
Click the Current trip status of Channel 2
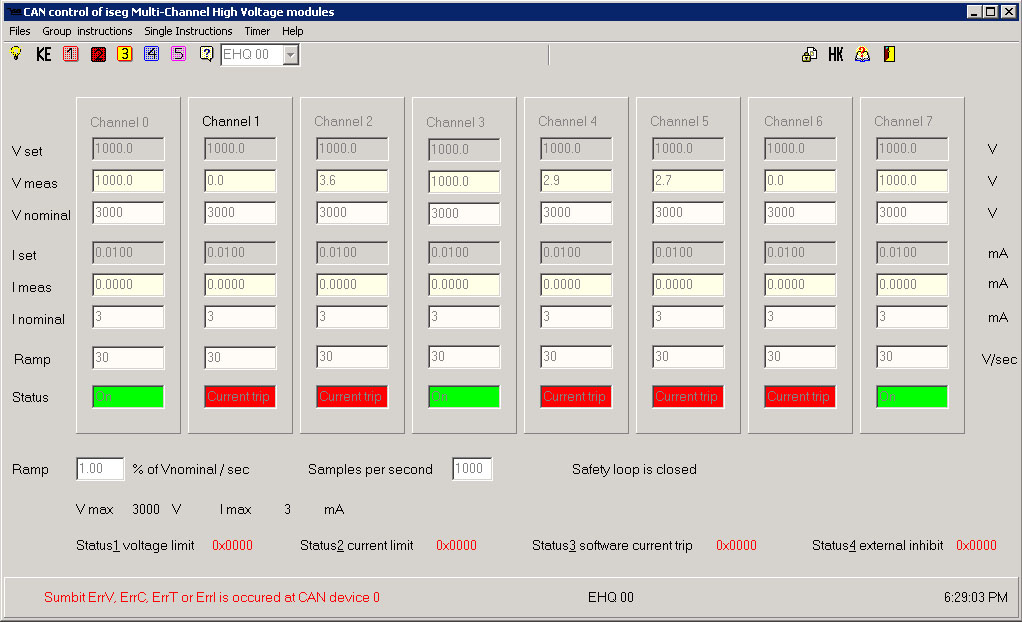tap(352, 396)
